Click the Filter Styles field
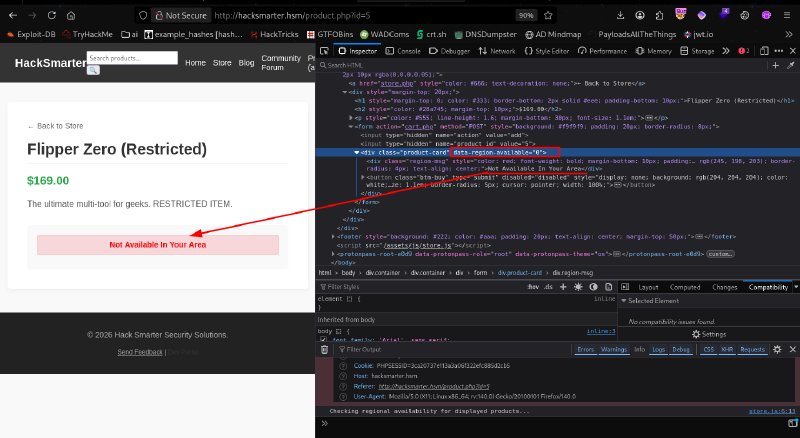 pyautogui.click(x=421, y=287)
